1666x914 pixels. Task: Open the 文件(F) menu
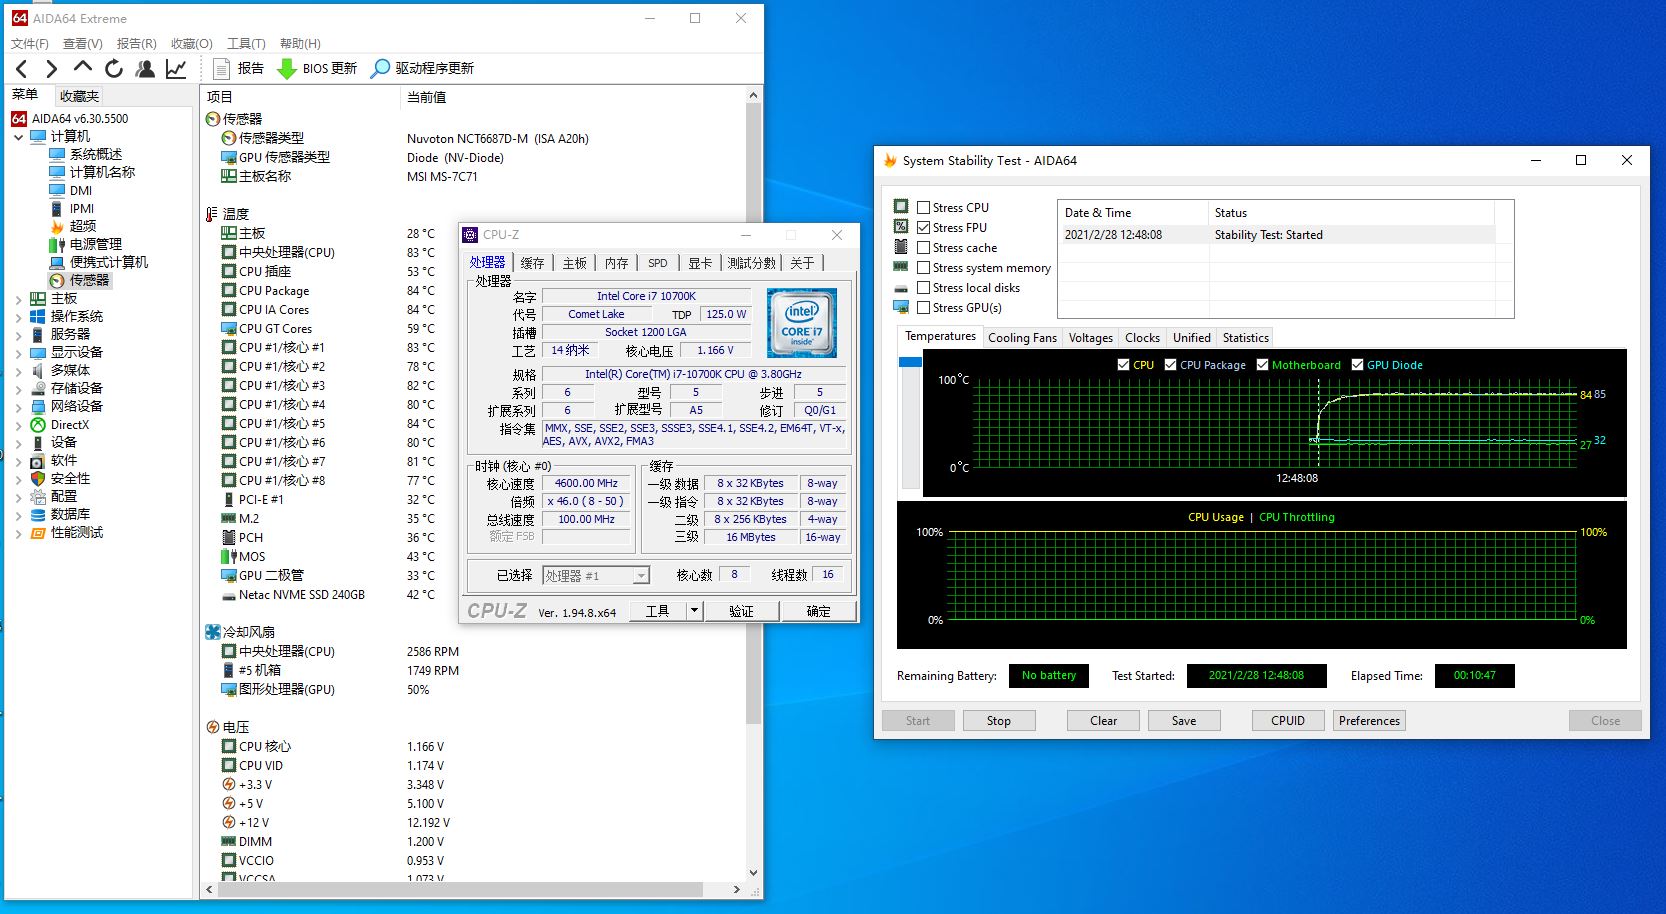point(30,44)
